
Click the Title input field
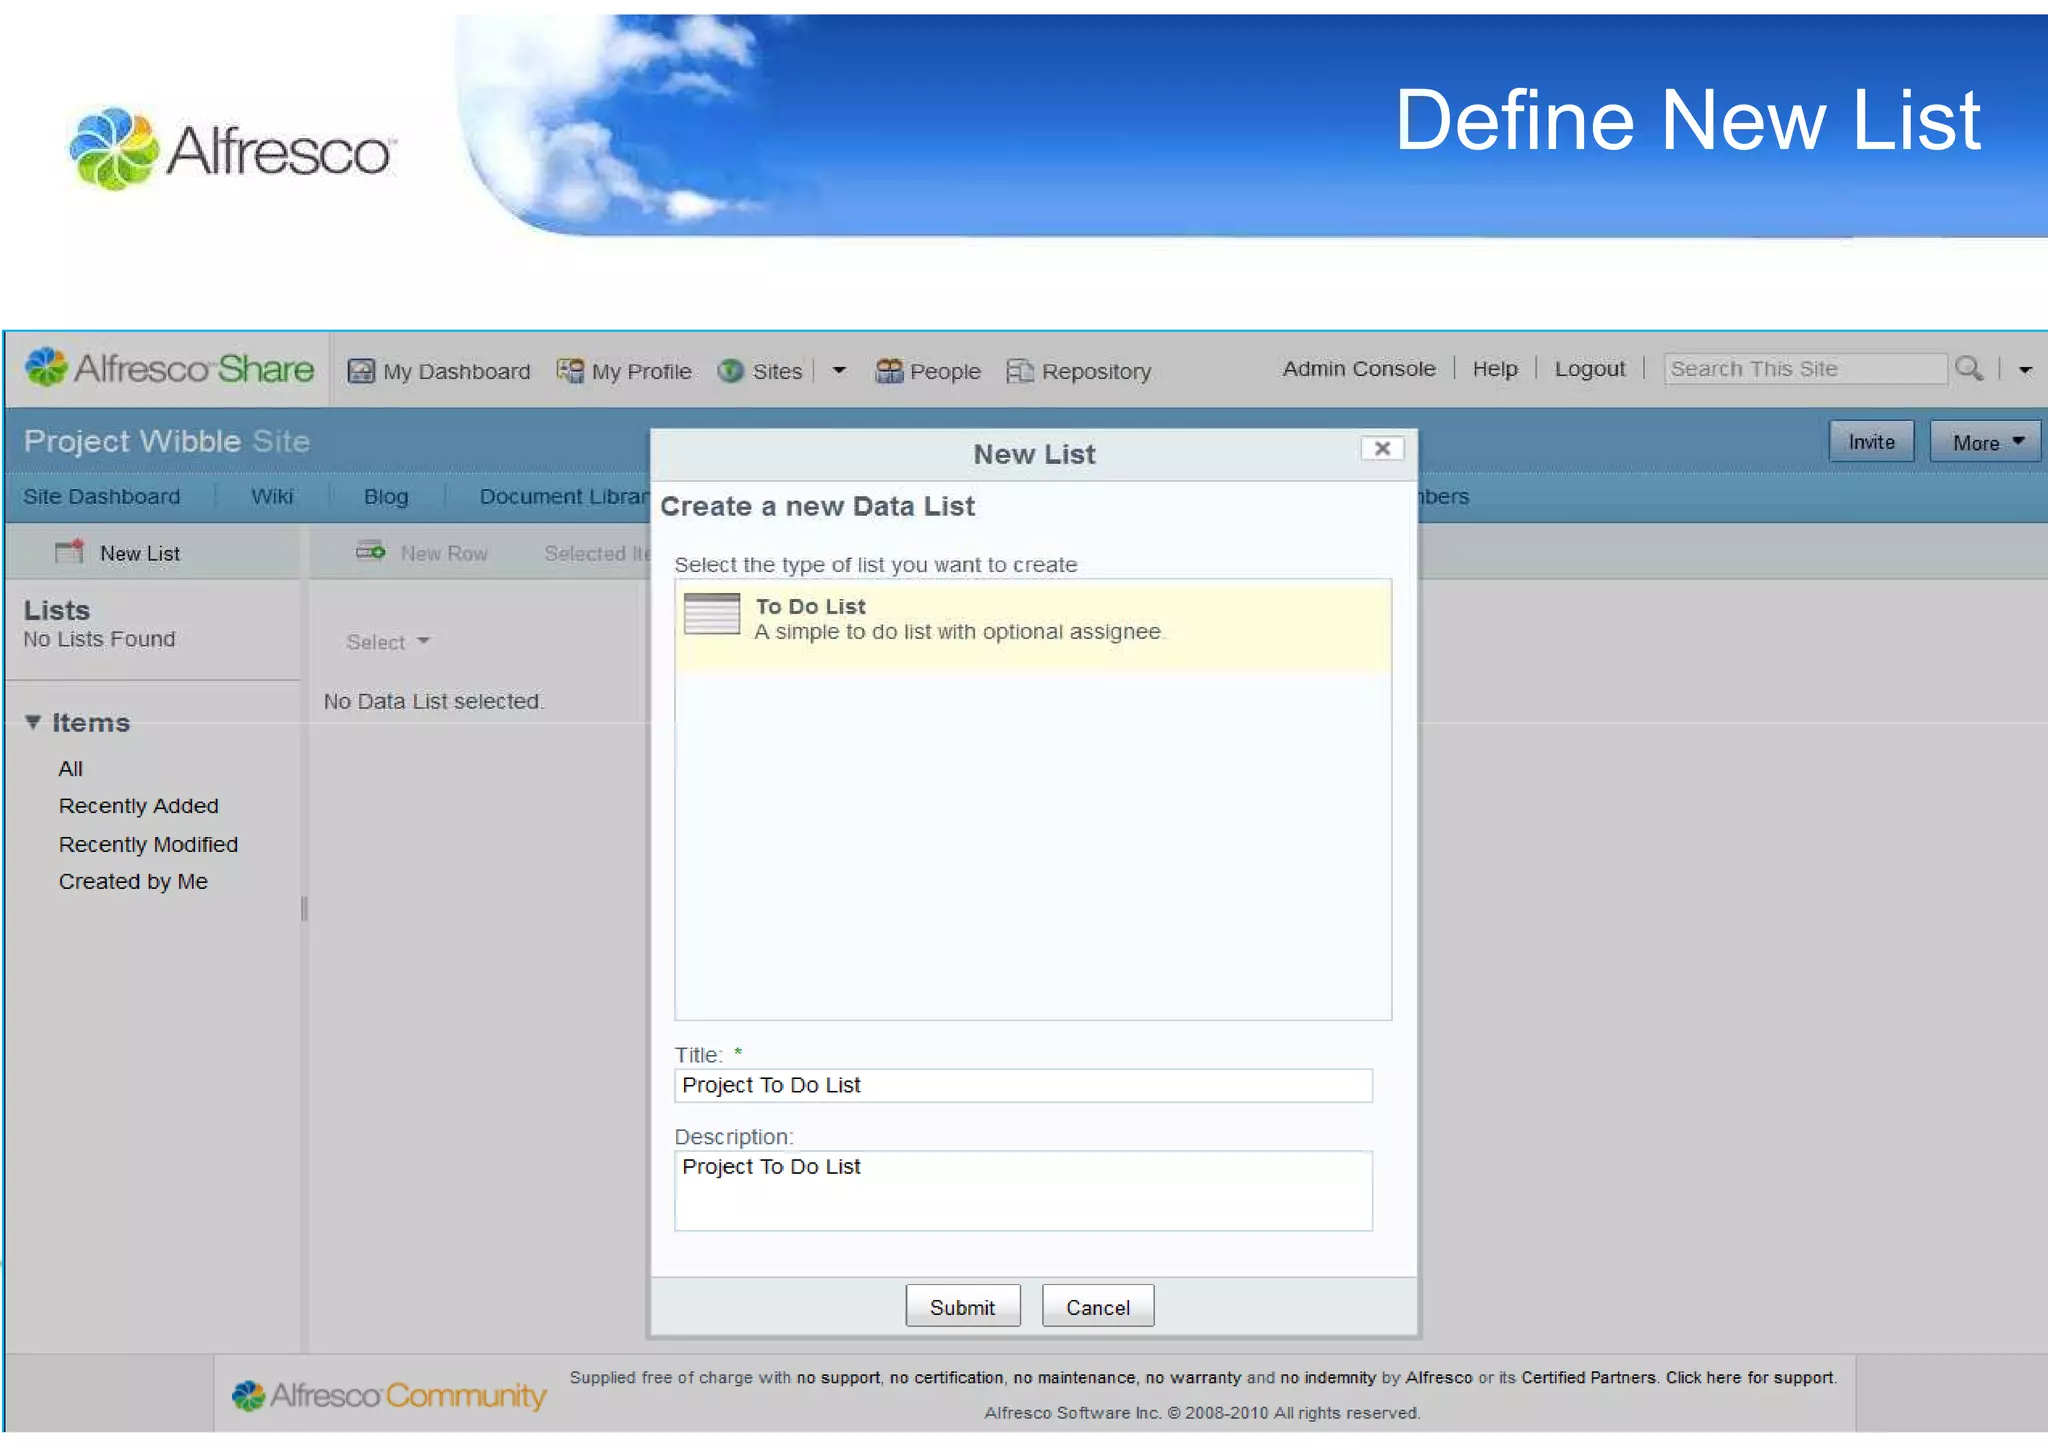pyautogui.click(x=1022, y=1086)
